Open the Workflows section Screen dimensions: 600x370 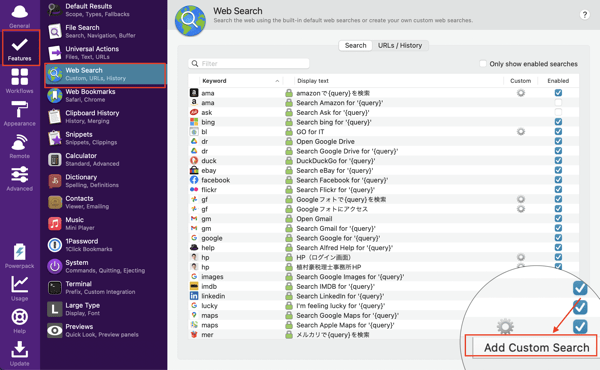(20, 81)
